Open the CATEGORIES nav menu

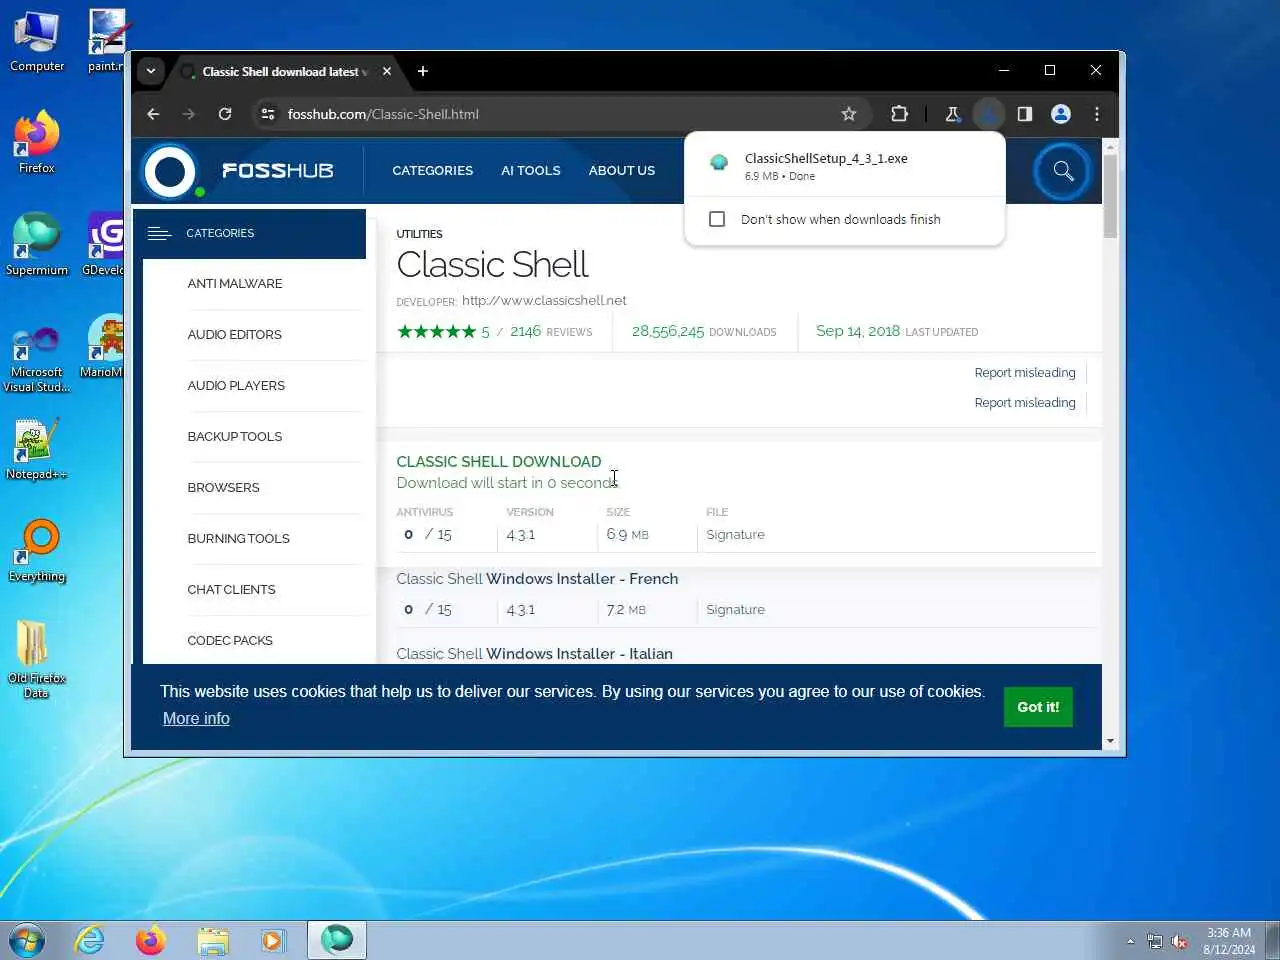click(x=432, y=171)
